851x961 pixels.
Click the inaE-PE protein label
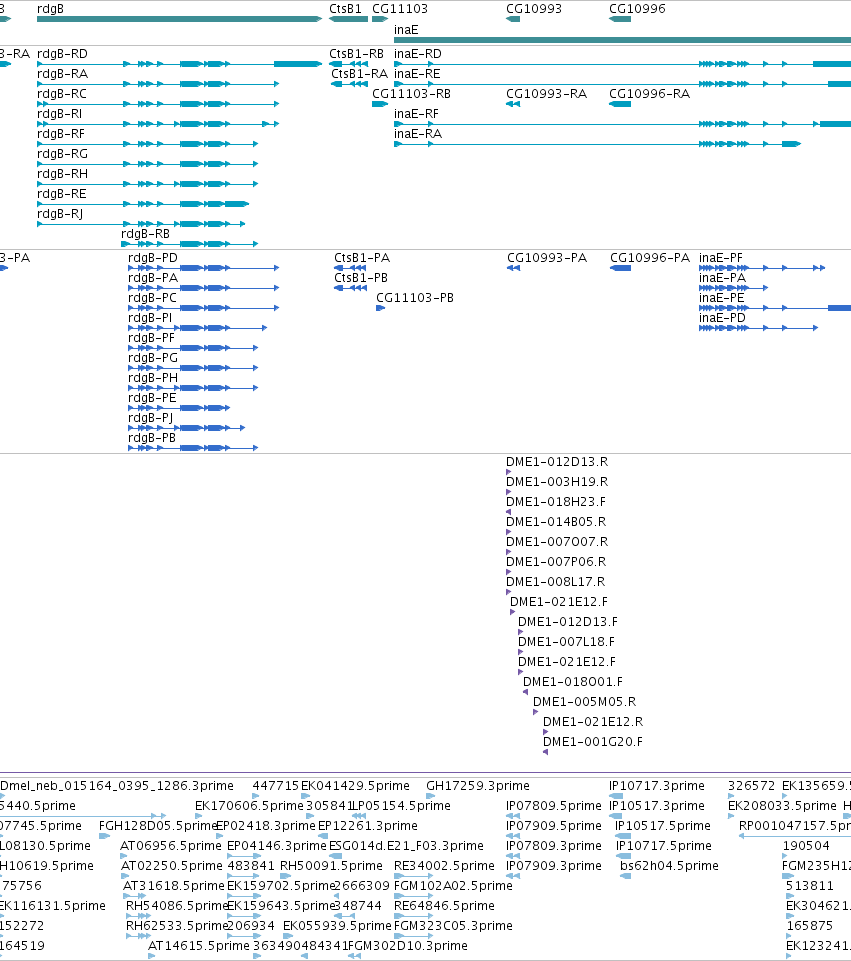[x=722, y=297]
